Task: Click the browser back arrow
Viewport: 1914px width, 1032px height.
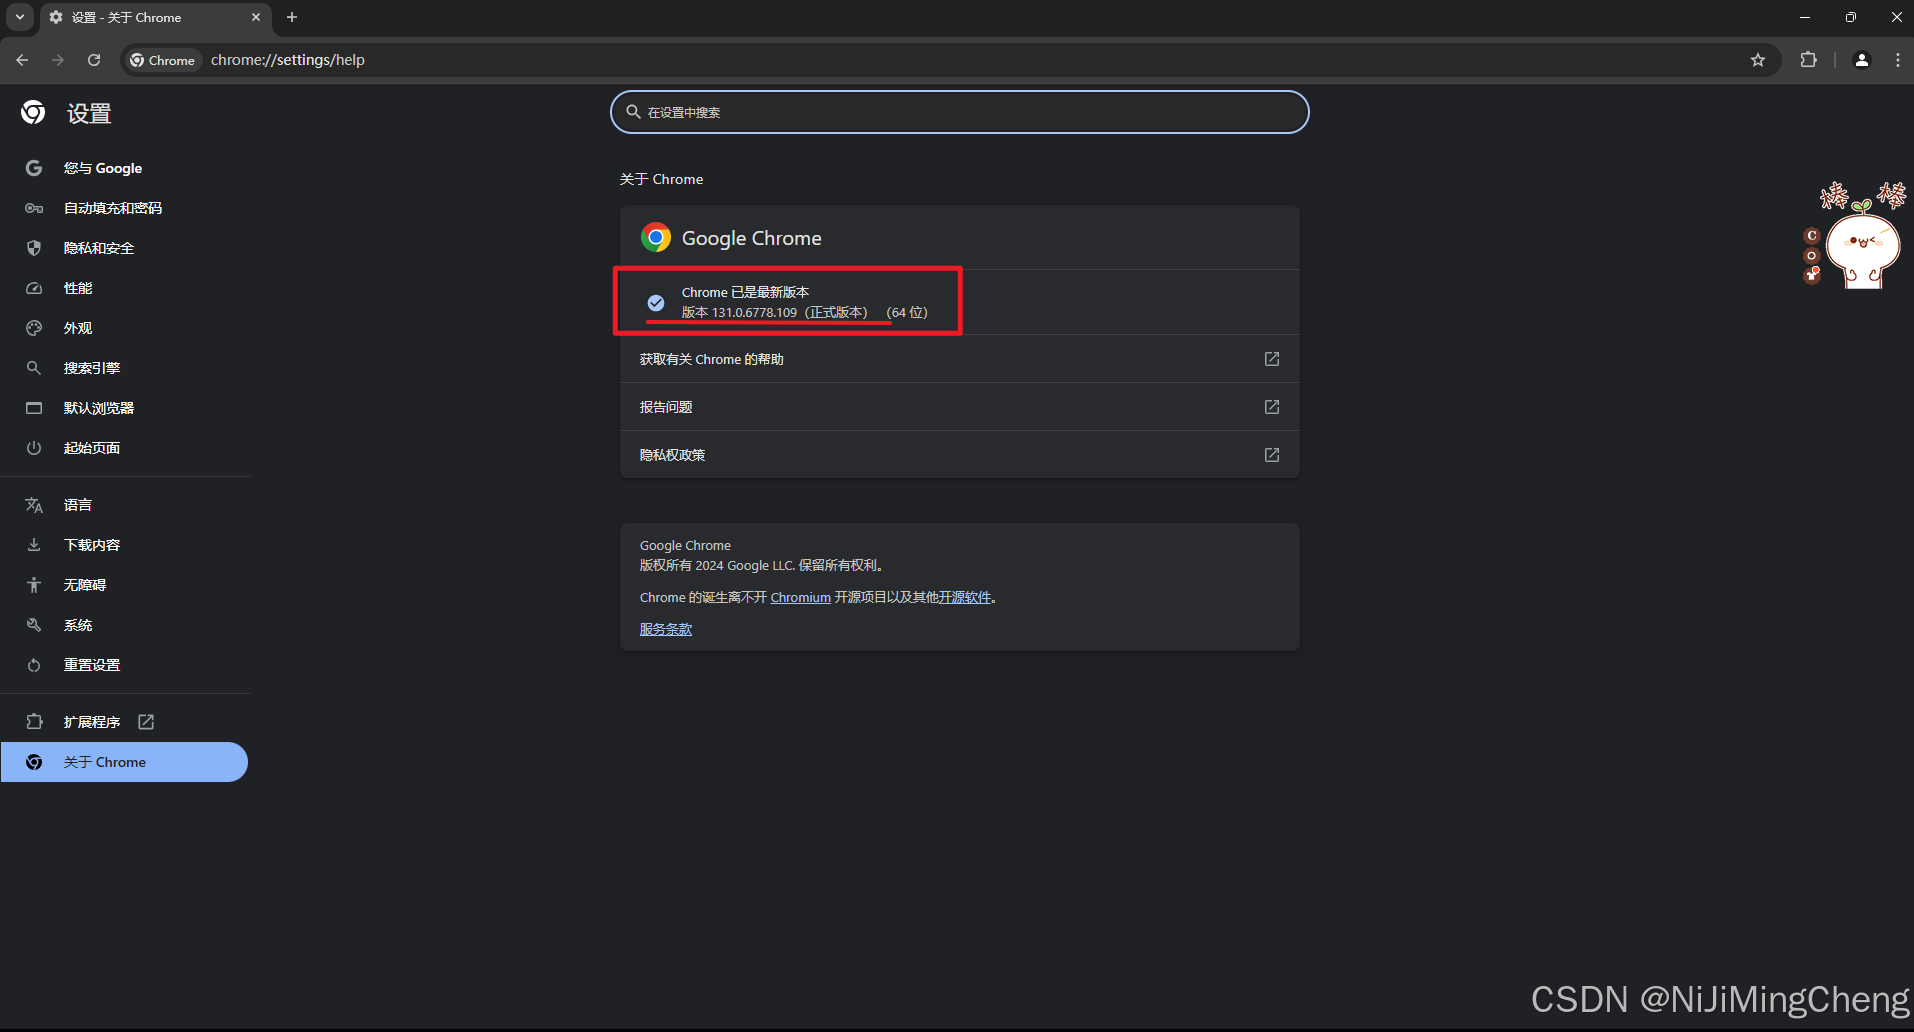Action: pyautogui.click(x=22, y=60)
